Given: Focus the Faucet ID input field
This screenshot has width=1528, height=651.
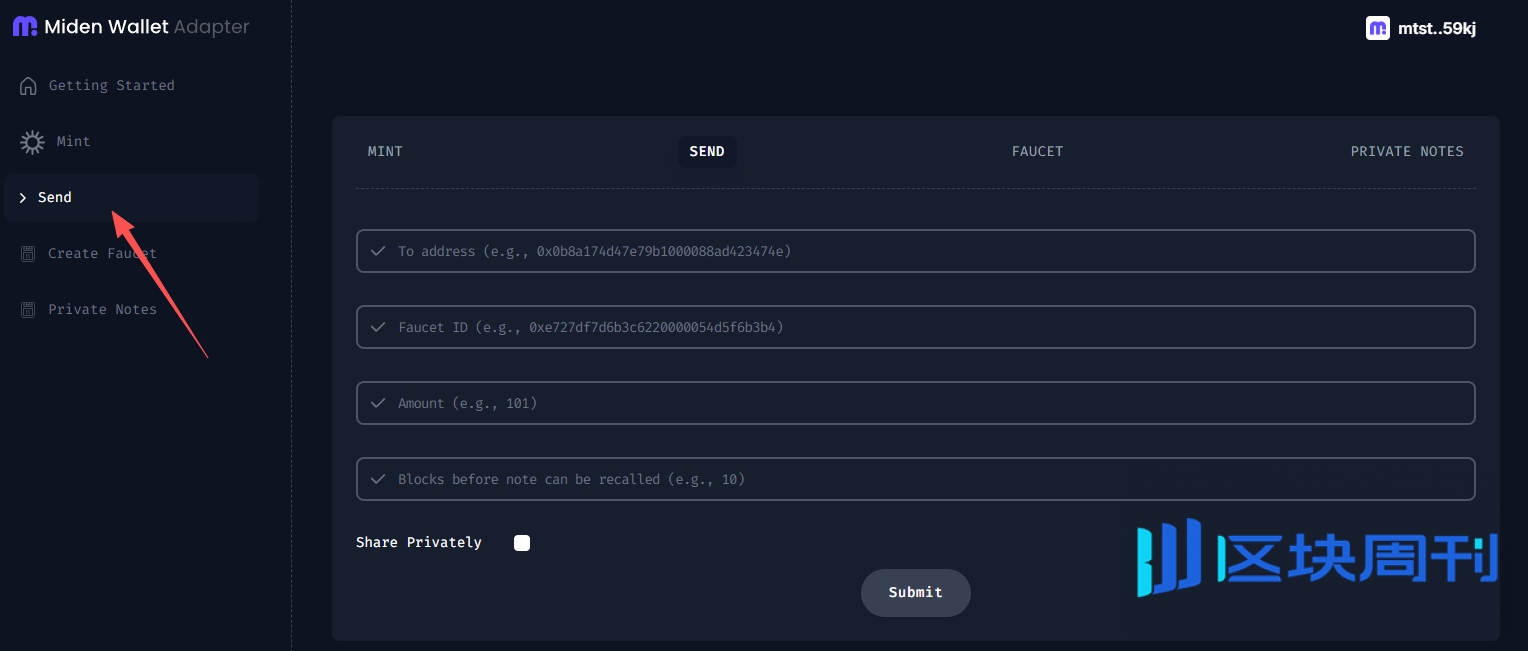Looking at the screenshot, I should [x=916, y=327].
